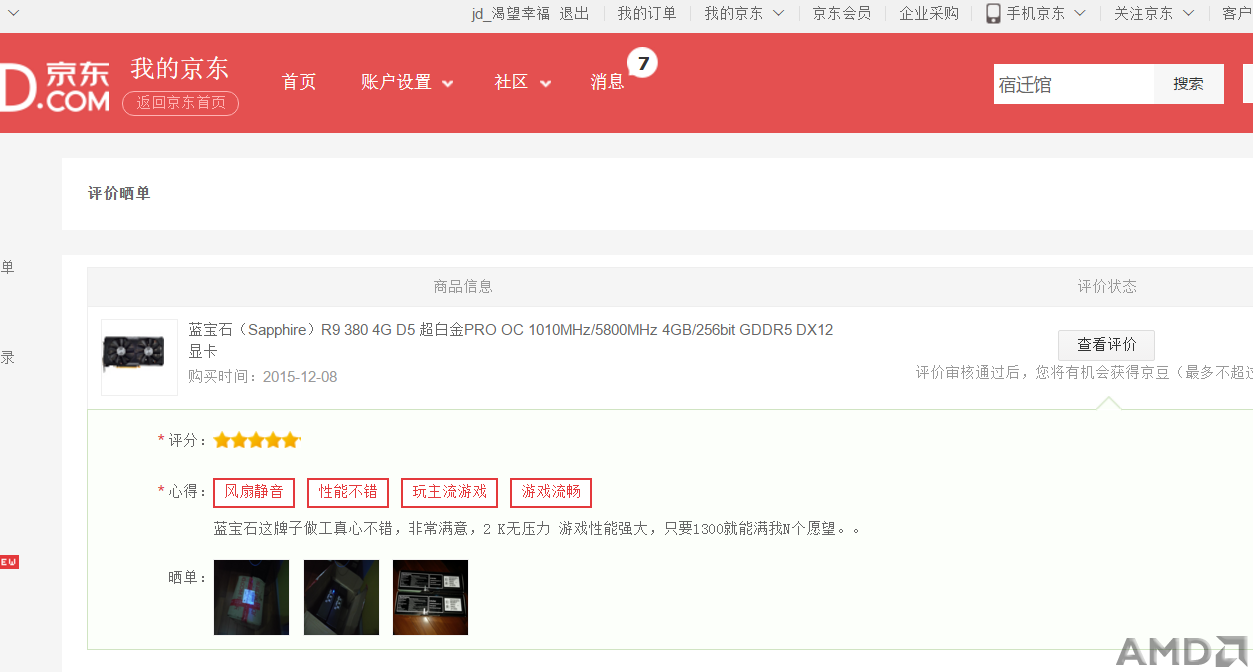Open 账户设置 menu
The image size is (1253, 672).
(396, 82)
